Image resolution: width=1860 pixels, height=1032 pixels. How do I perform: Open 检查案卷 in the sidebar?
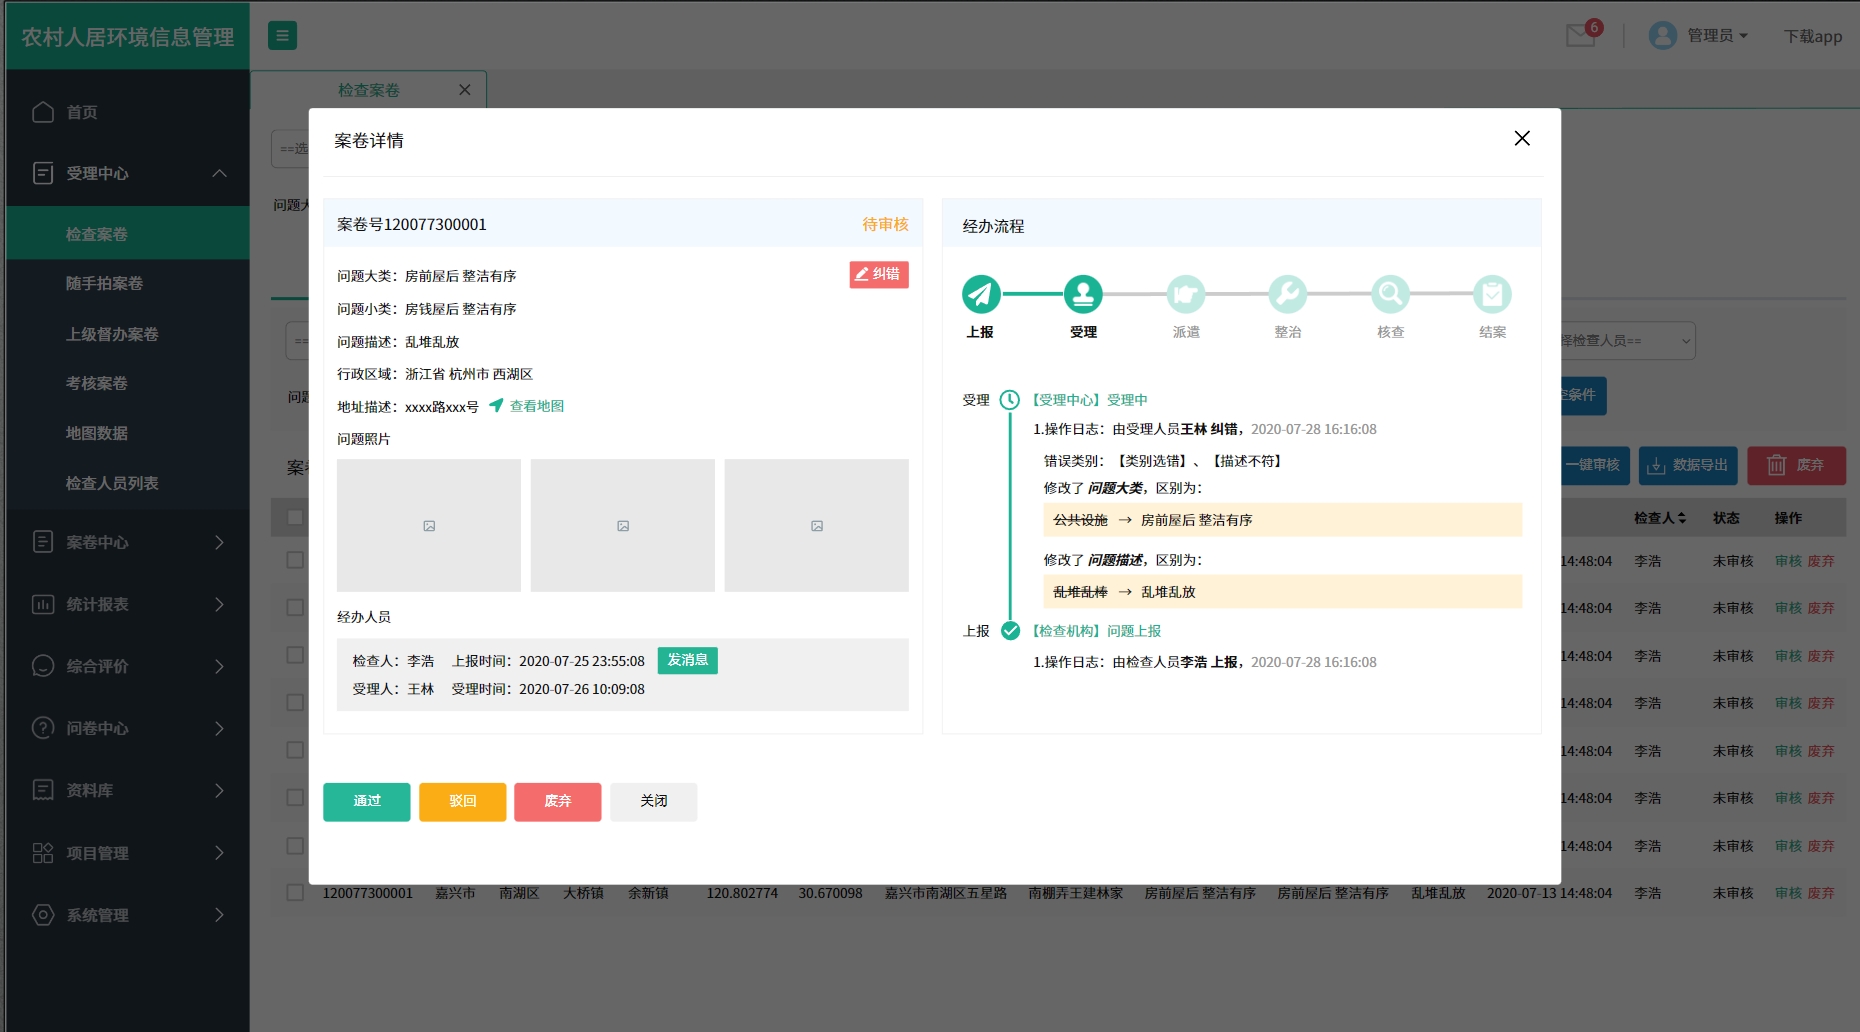tap(128, 234)
